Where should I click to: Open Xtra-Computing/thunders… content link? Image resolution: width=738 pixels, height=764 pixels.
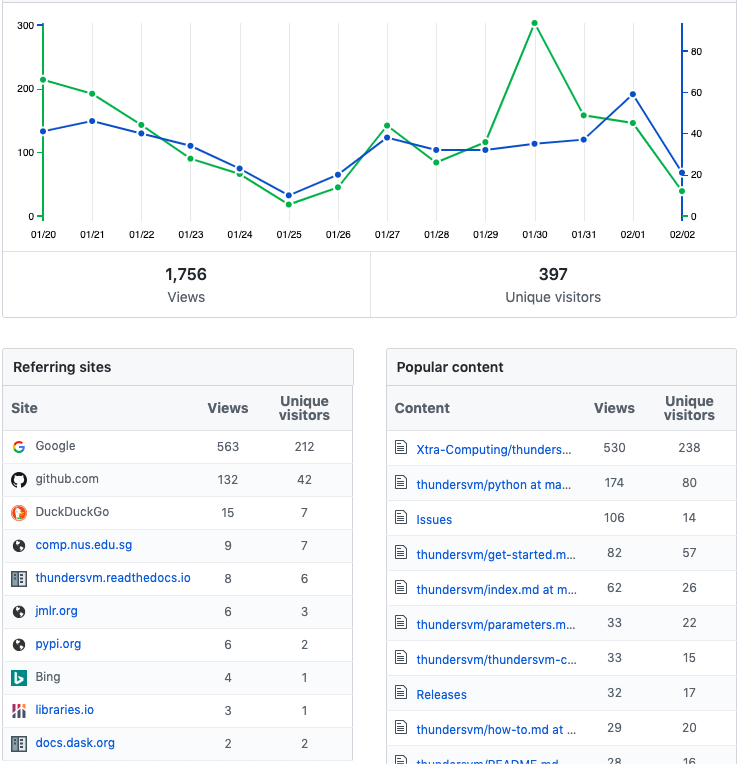493,450
